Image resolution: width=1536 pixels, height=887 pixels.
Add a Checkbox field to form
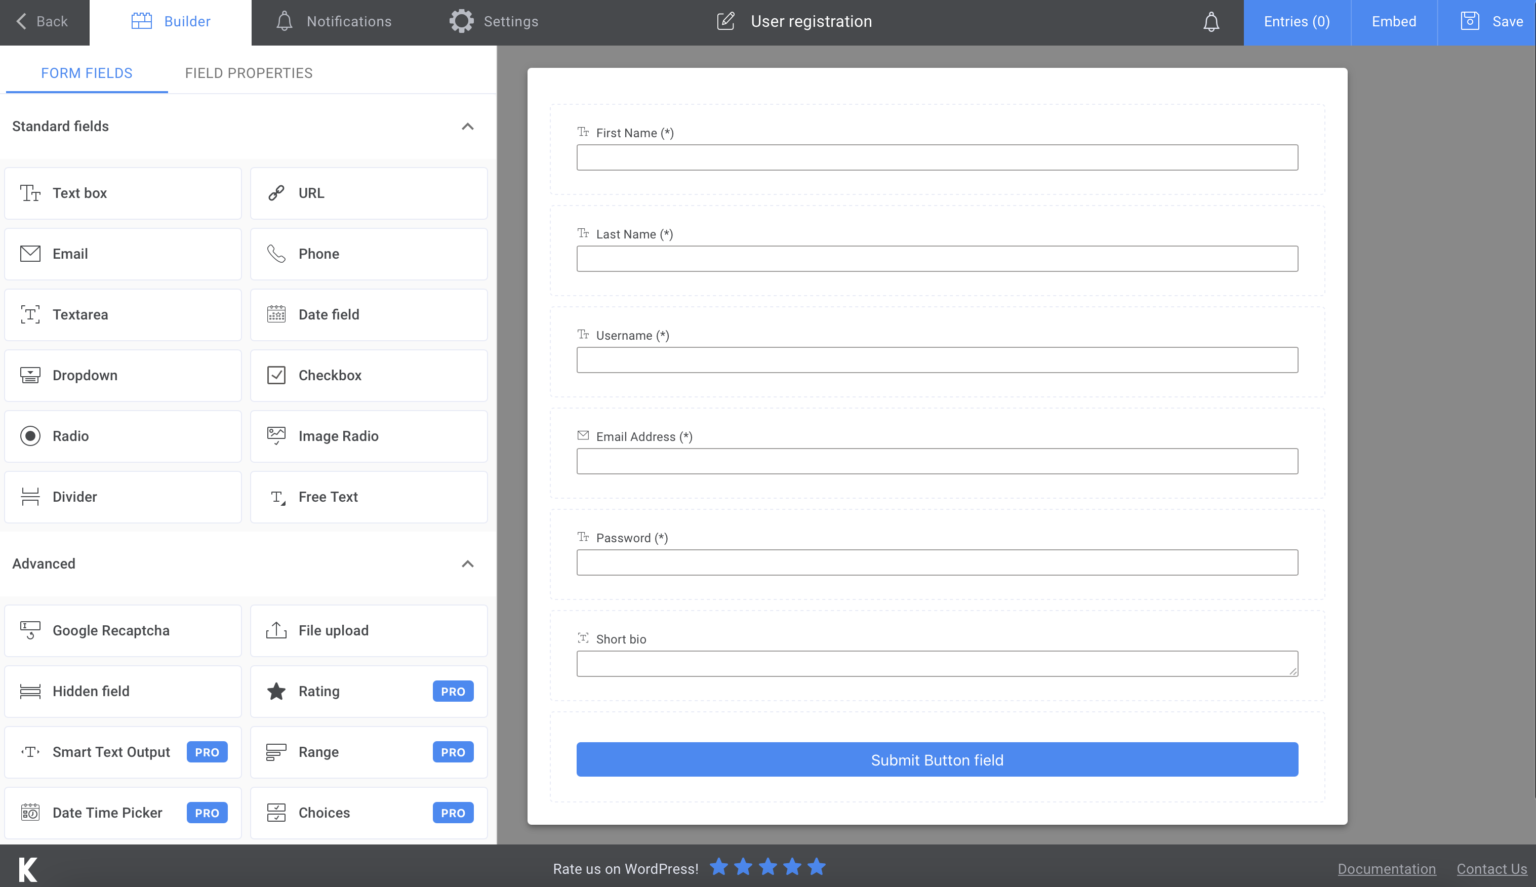tap(368, 376)
